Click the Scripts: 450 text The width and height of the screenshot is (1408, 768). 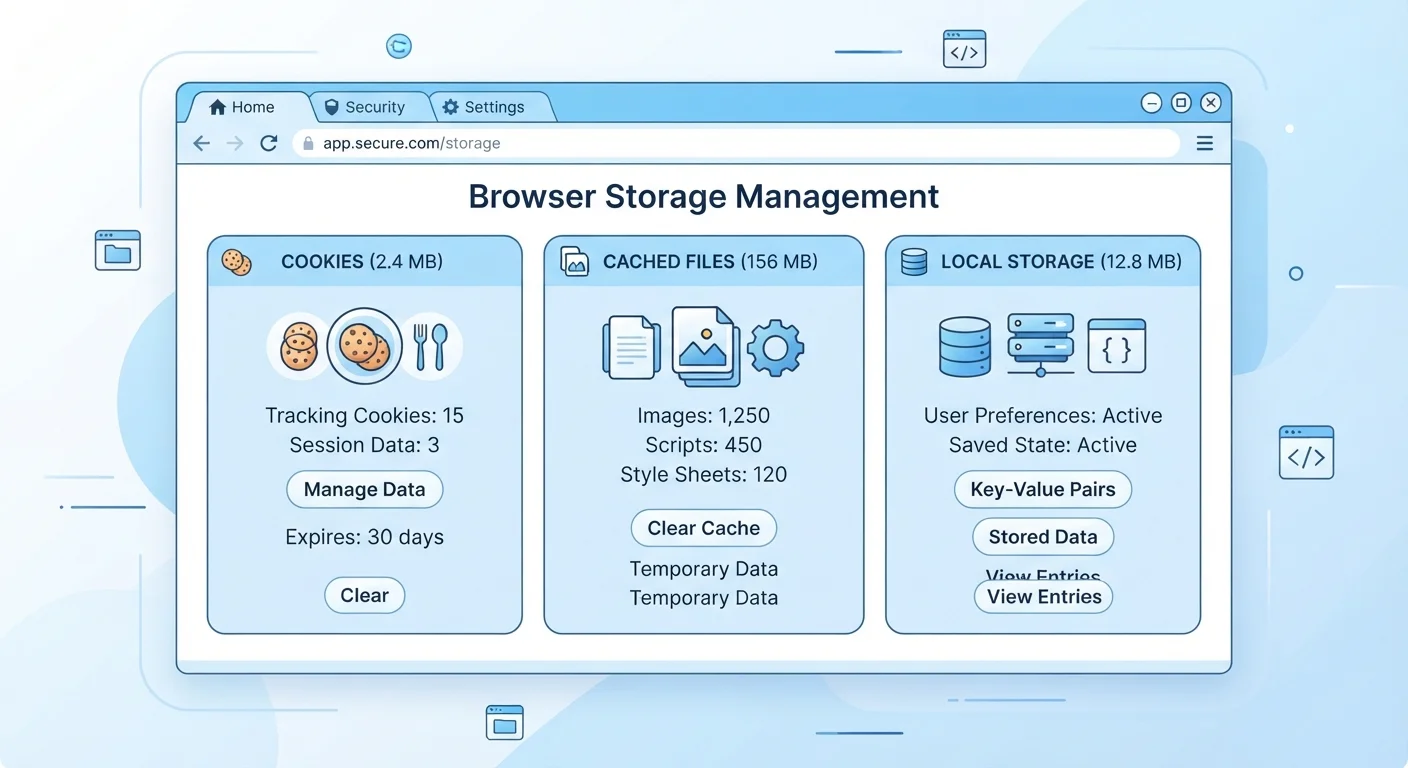704,445
